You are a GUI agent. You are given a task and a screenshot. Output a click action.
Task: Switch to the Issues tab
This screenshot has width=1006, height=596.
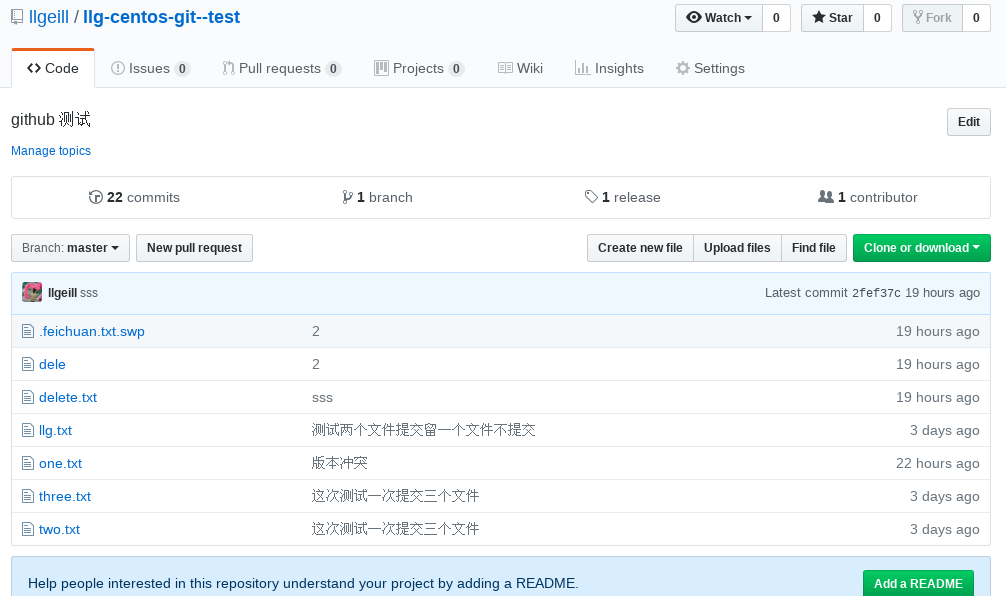150,68
